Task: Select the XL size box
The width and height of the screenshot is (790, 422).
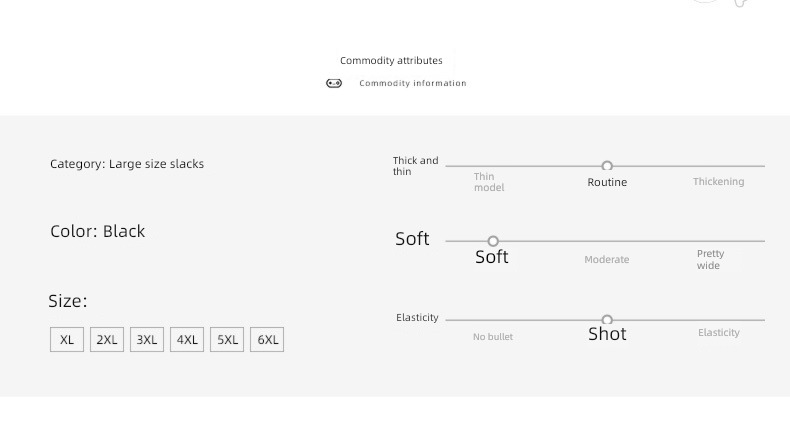Action: (x=67, y=339)
